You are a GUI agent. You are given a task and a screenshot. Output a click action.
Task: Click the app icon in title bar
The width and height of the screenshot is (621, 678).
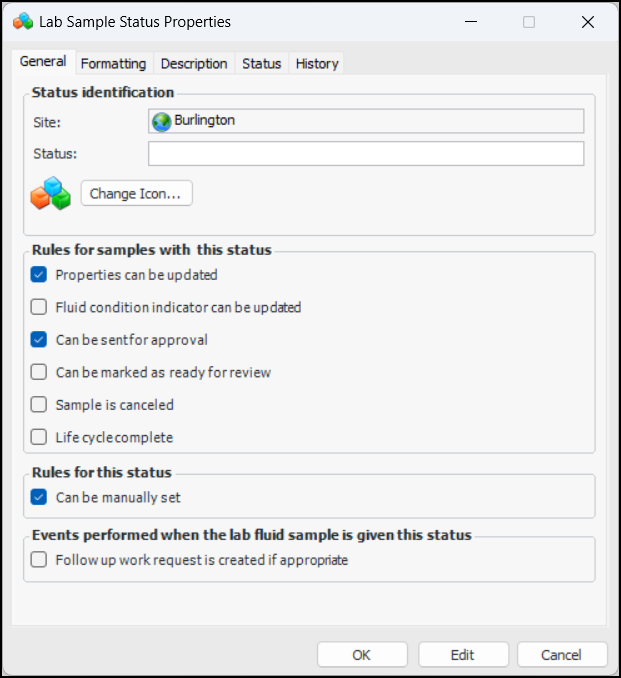(21, 21)
